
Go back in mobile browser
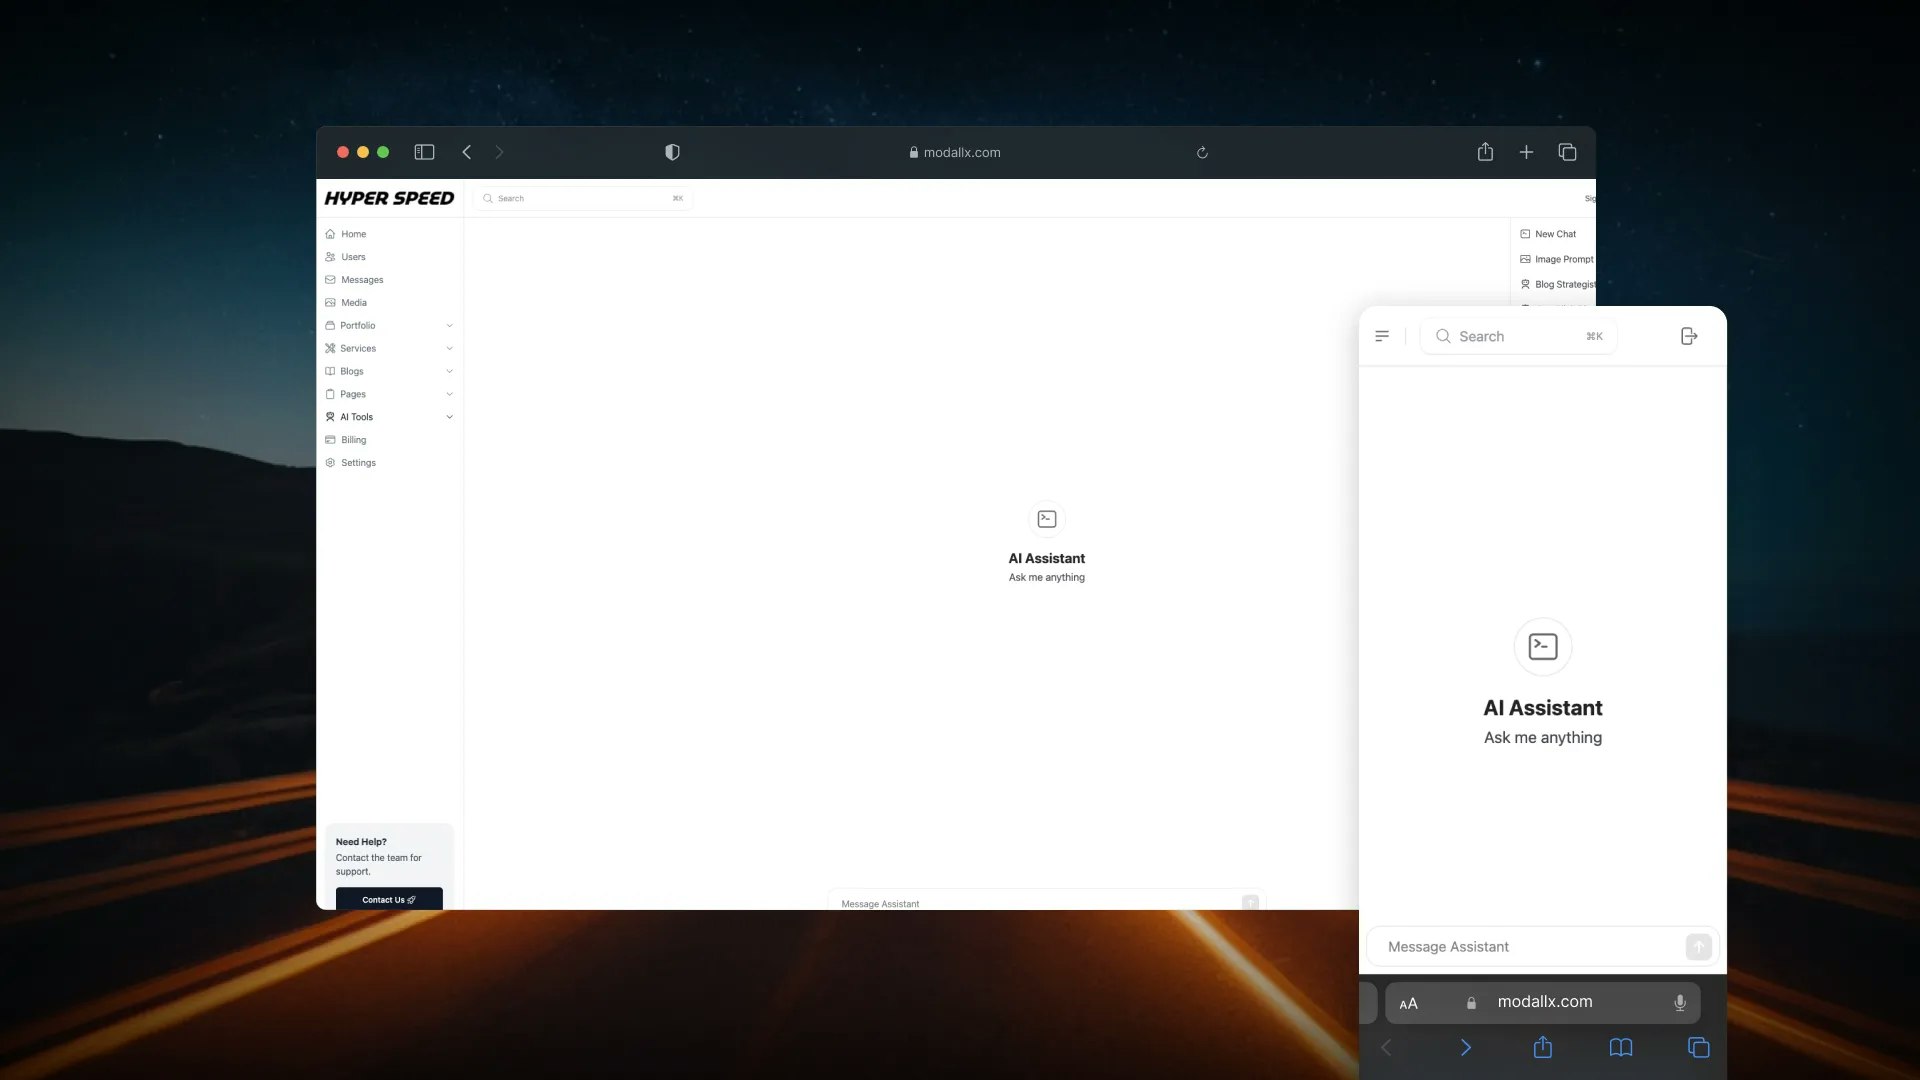click(x=1386, y=1047)
